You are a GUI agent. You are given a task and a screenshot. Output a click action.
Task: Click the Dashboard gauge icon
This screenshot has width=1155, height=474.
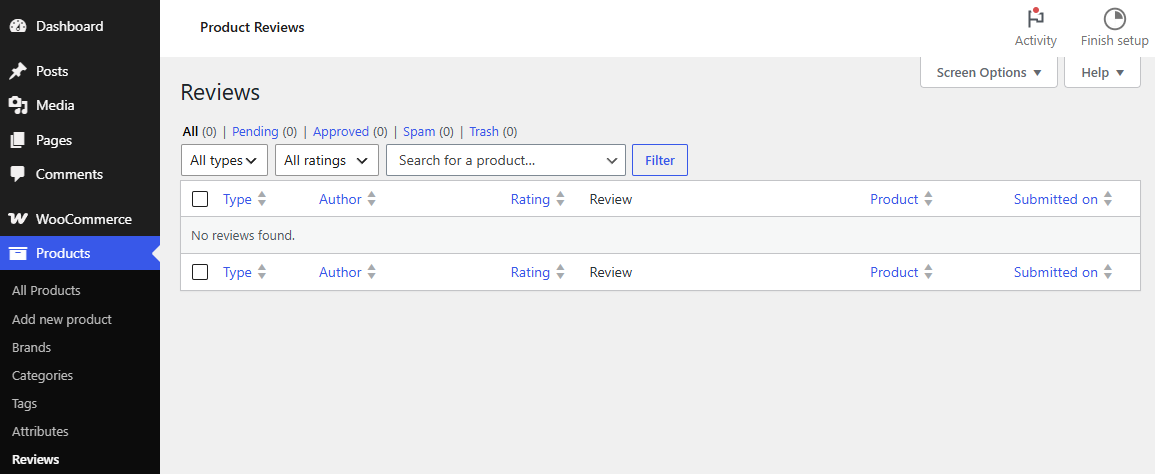18,26
